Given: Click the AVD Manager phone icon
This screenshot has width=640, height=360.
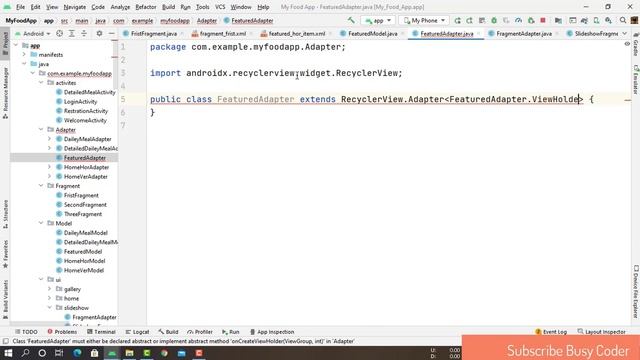Looking at the screenshot, I should pyautogui.click(x=596, y=20).
